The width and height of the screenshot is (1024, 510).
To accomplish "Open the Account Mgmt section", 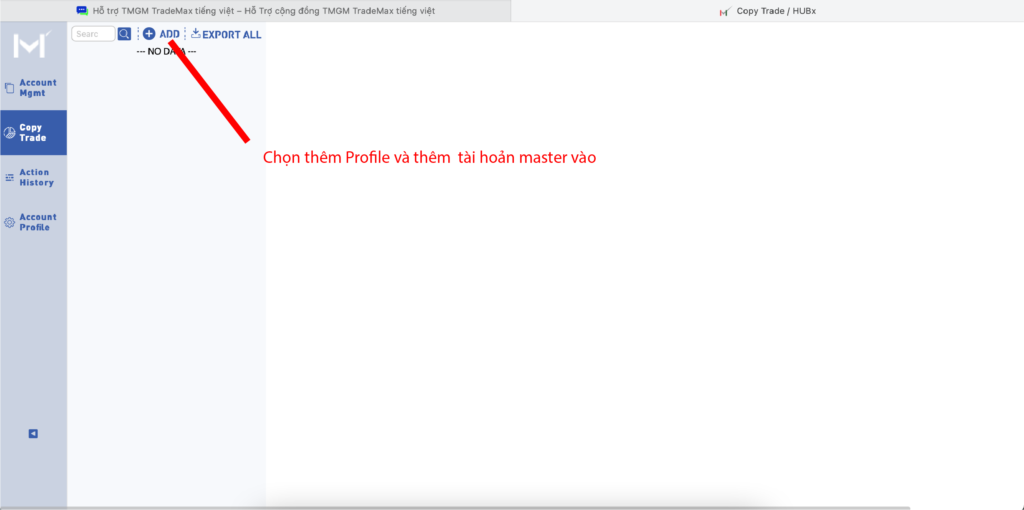I will 33,88.
